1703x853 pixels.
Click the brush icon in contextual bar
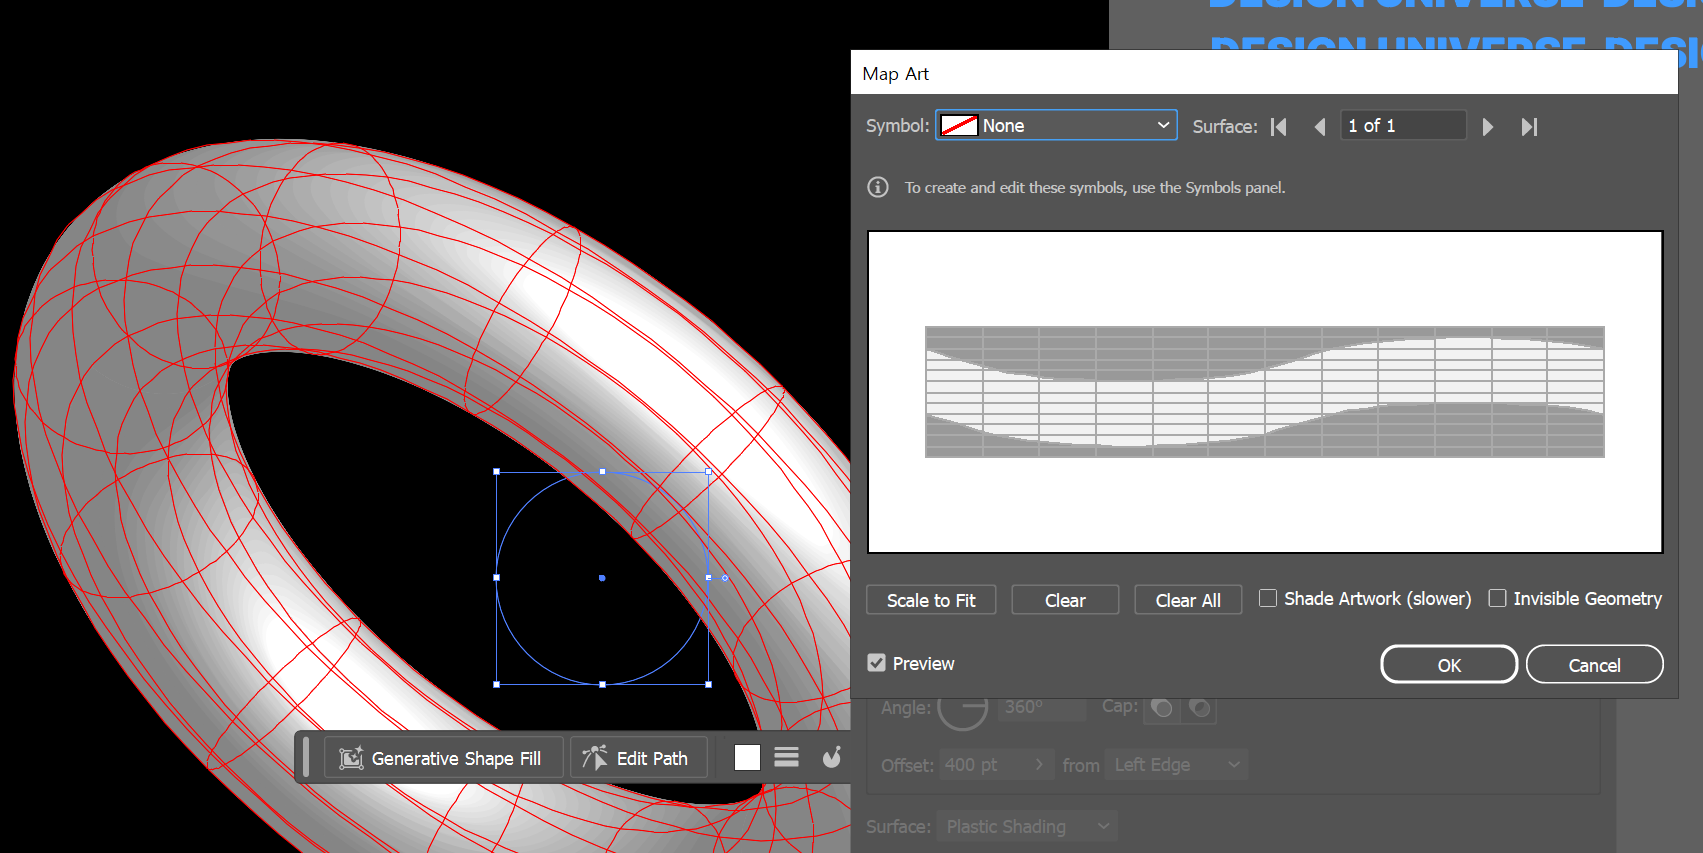832,758
